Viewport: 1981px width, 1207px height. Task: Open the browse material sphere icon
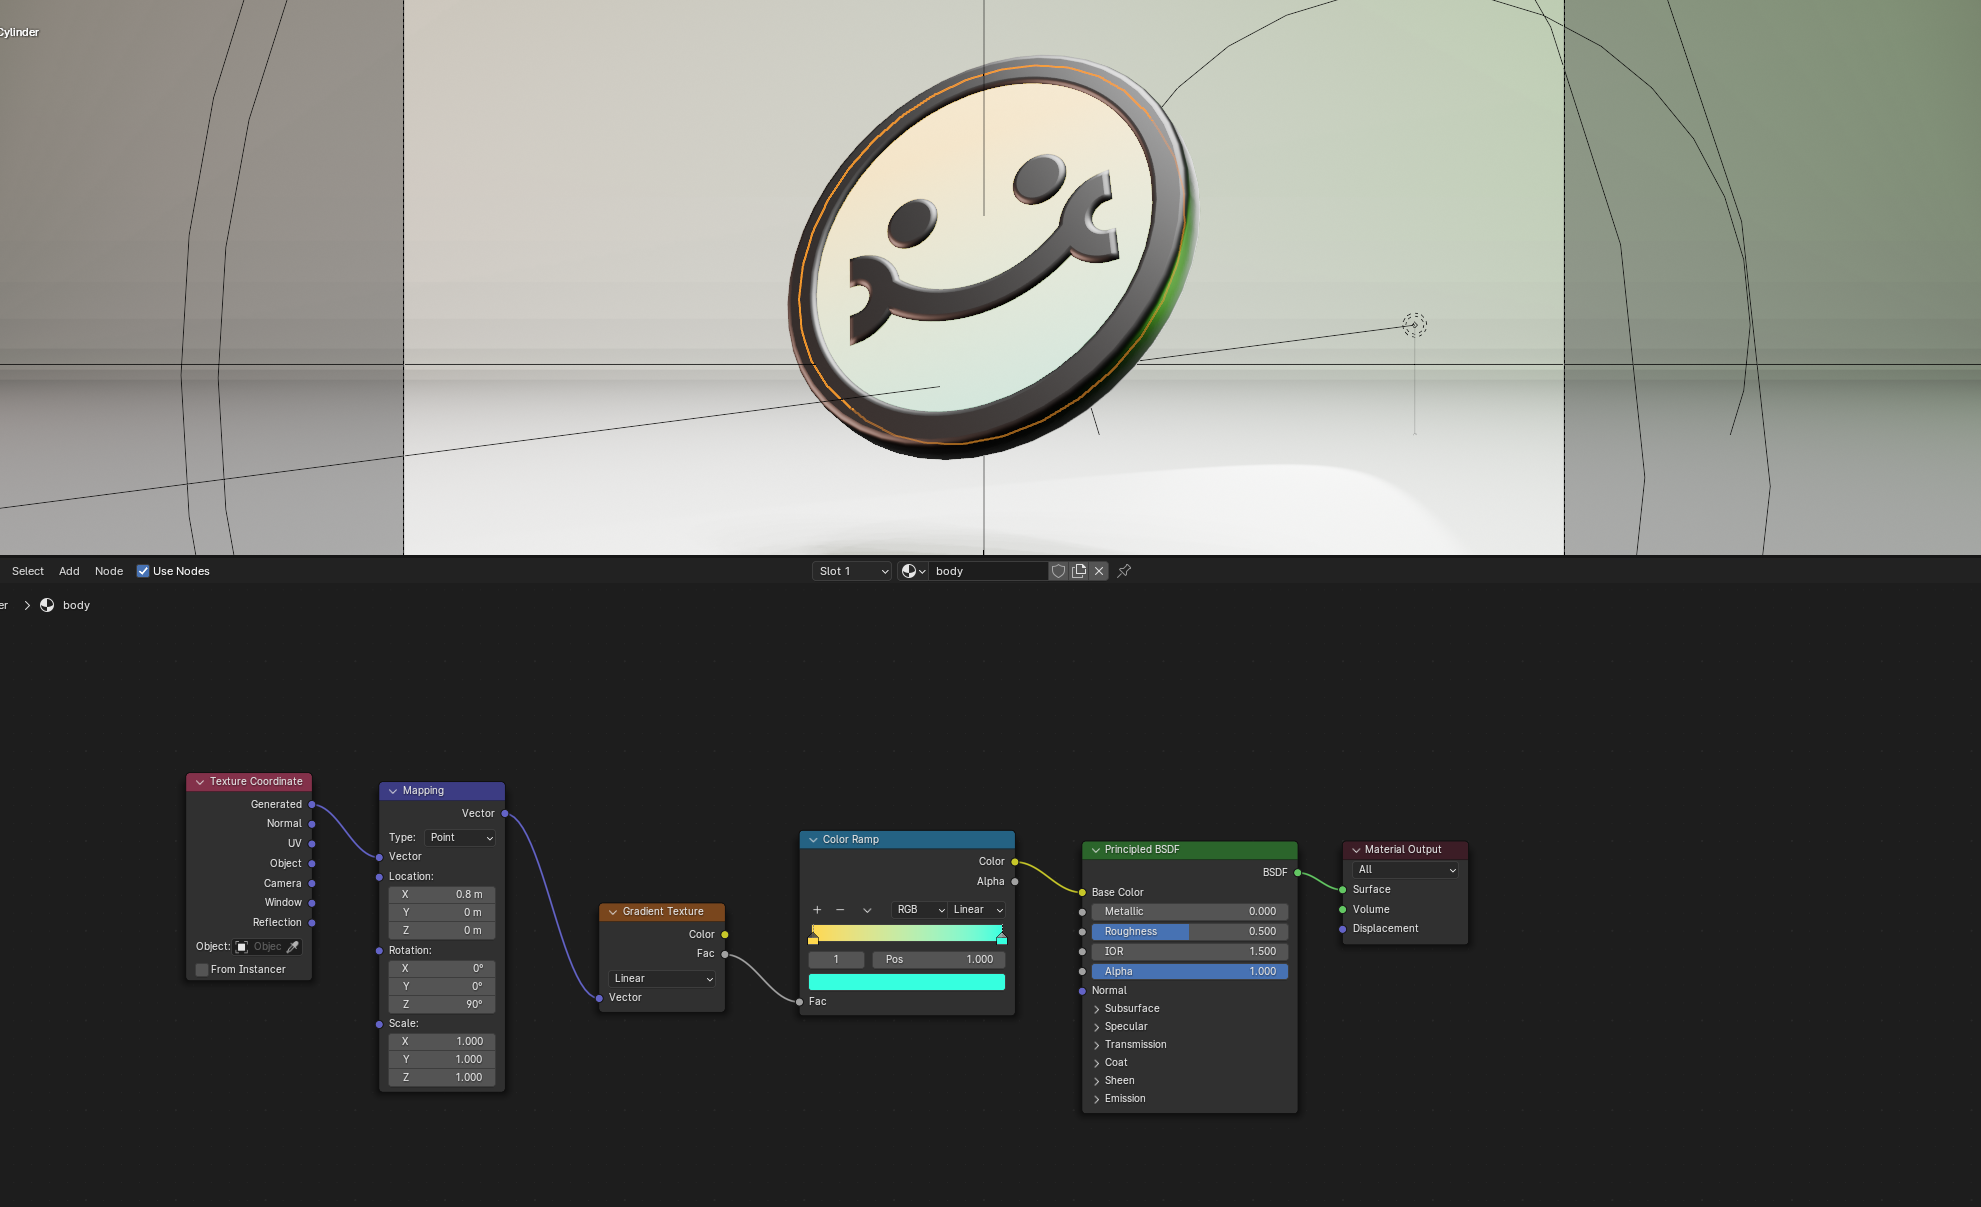point(913,571)
